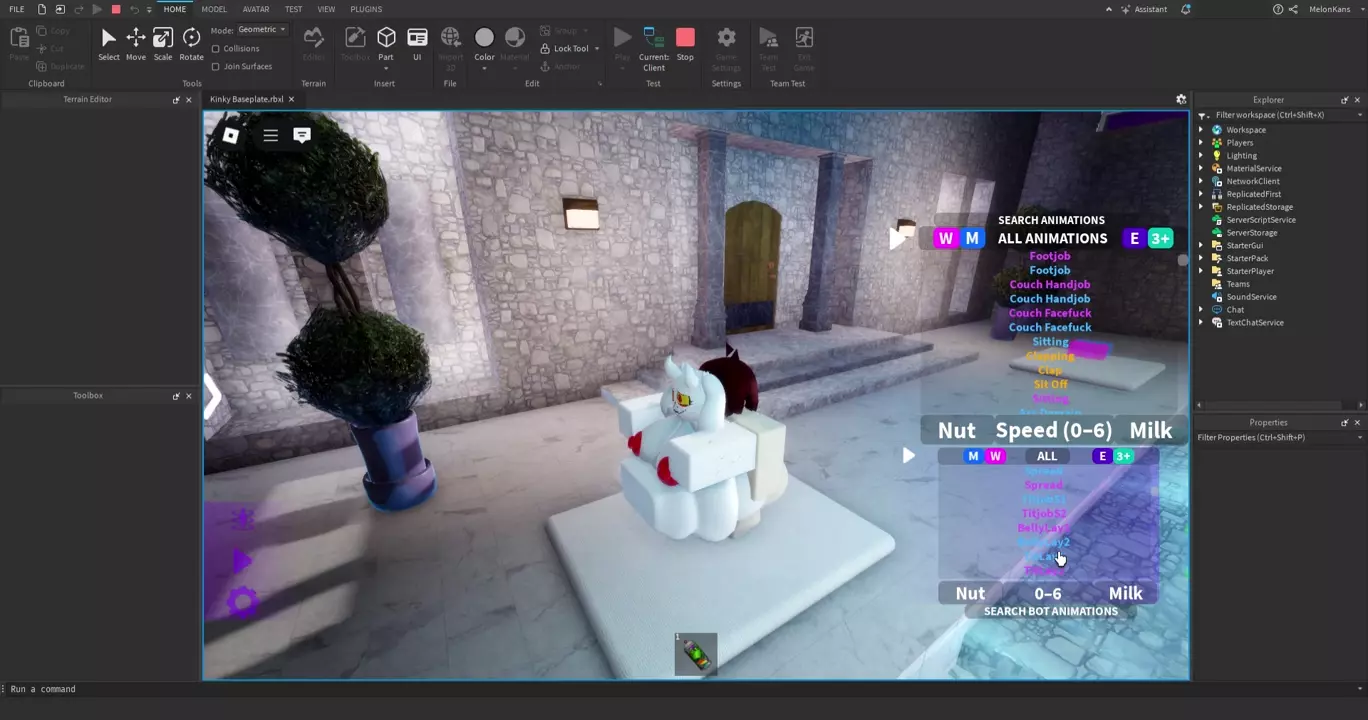The height and width of the screenshot is (720, 1368).
Task: Open the in-game chat icon
Action: pyautogui.click(x=302, y=135)
